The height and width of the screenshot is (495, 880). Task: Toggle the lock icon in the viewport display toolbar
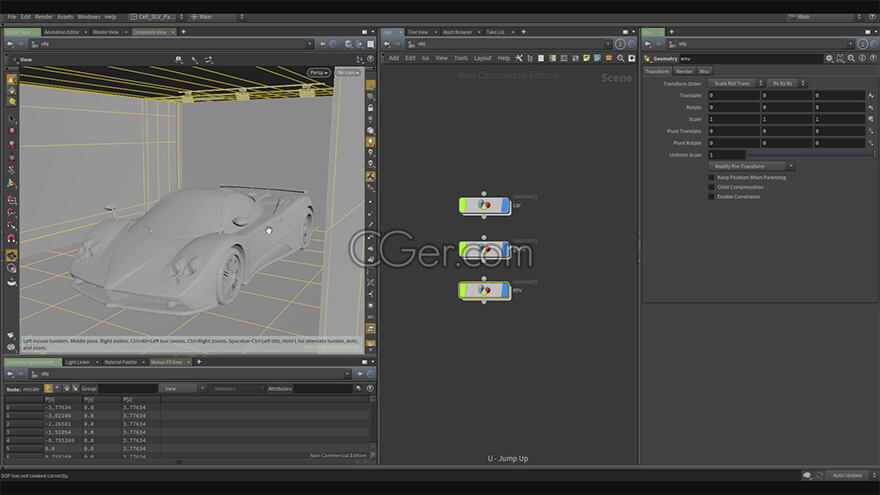point(370,108)
